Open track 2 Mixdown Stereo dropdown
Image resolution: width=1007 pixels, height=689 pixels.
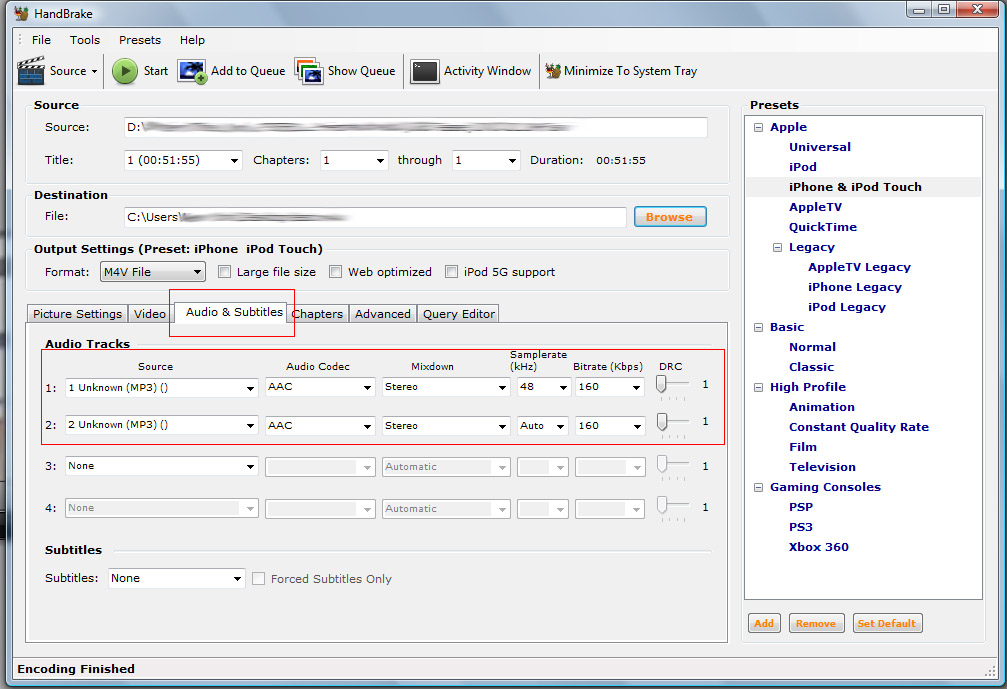tap(446, 426)
